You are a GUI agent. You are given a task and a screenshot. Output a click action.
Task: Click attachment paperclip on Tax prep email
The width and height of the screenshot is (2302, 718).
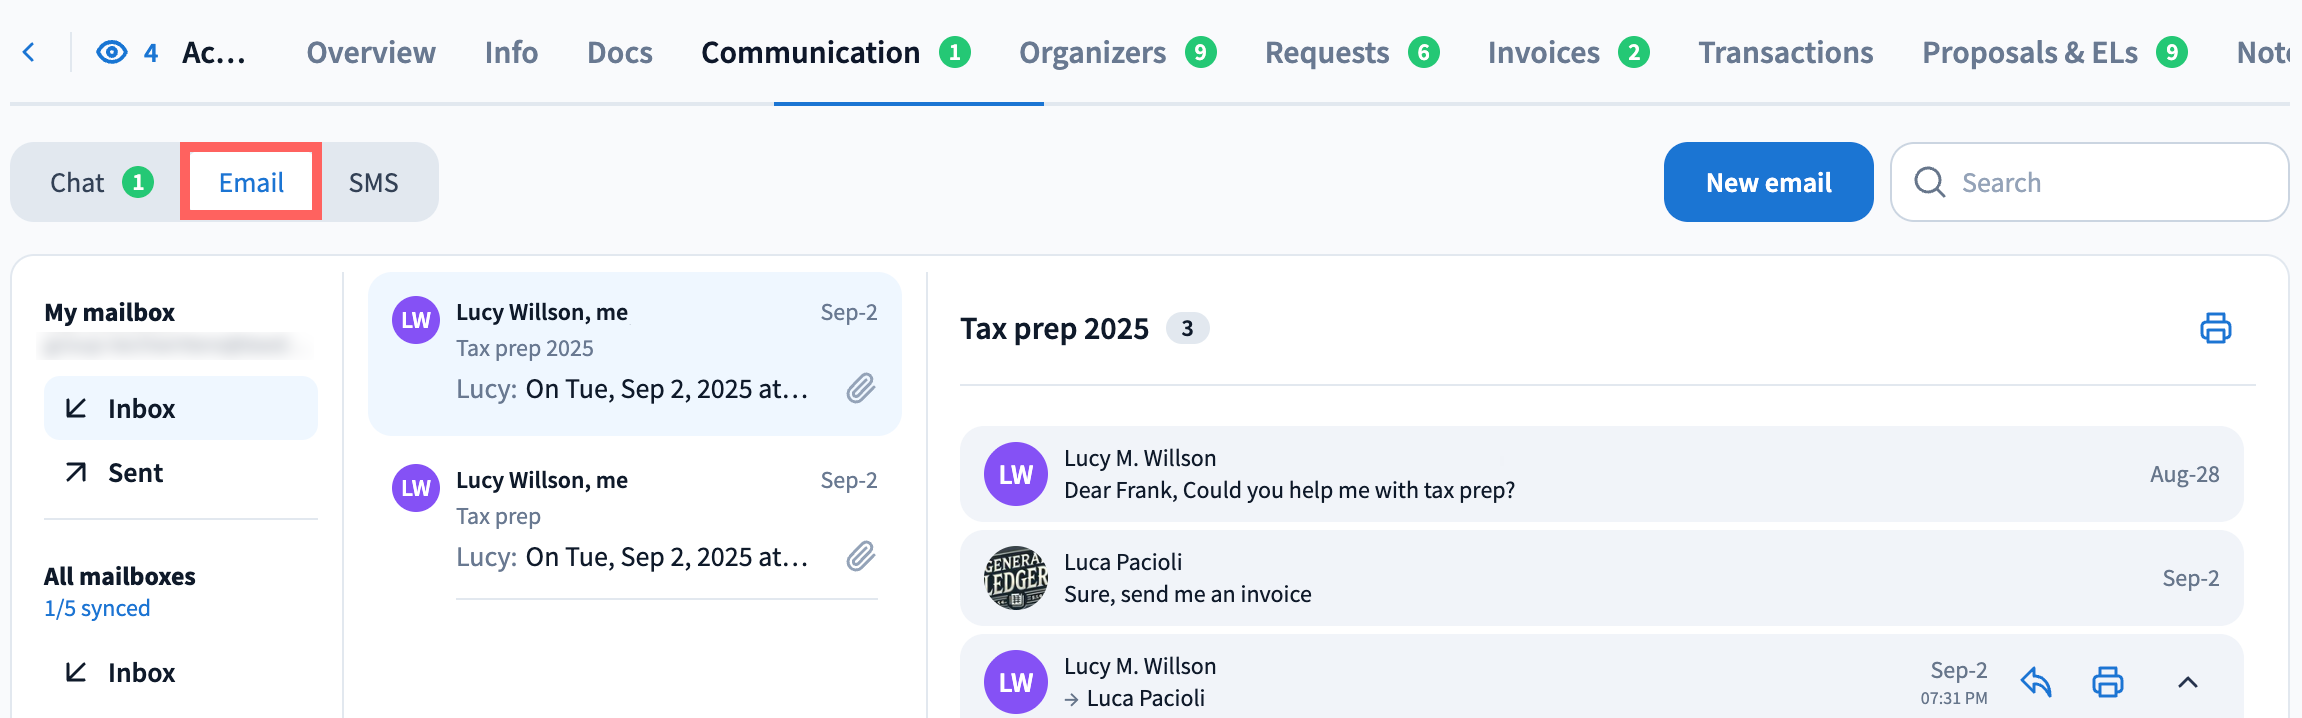861,556
